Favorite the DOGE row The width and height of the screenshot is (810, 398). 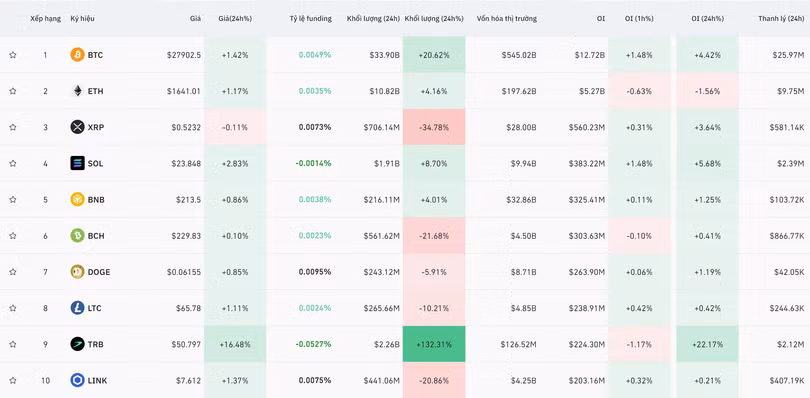coord(13,272)
